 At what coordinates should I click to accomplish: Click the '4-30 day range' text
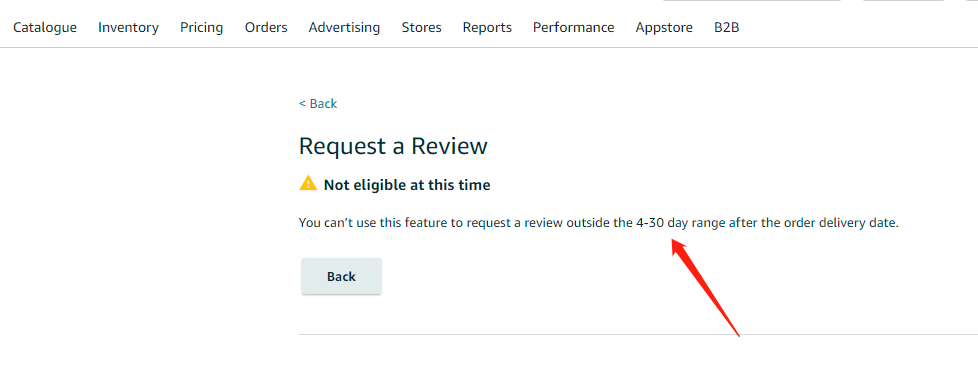coord(680,223)
